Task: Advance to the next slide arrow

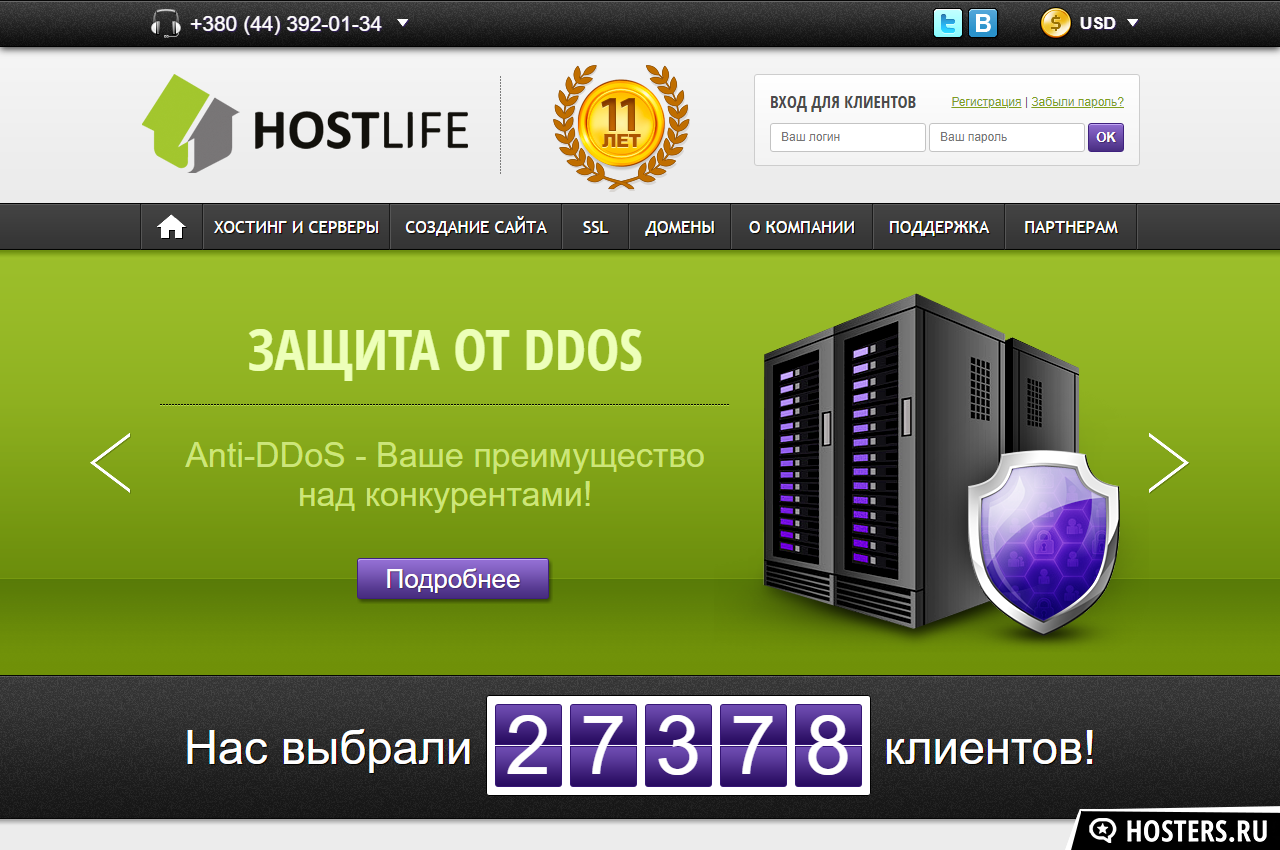Action: coord(1168,463)
